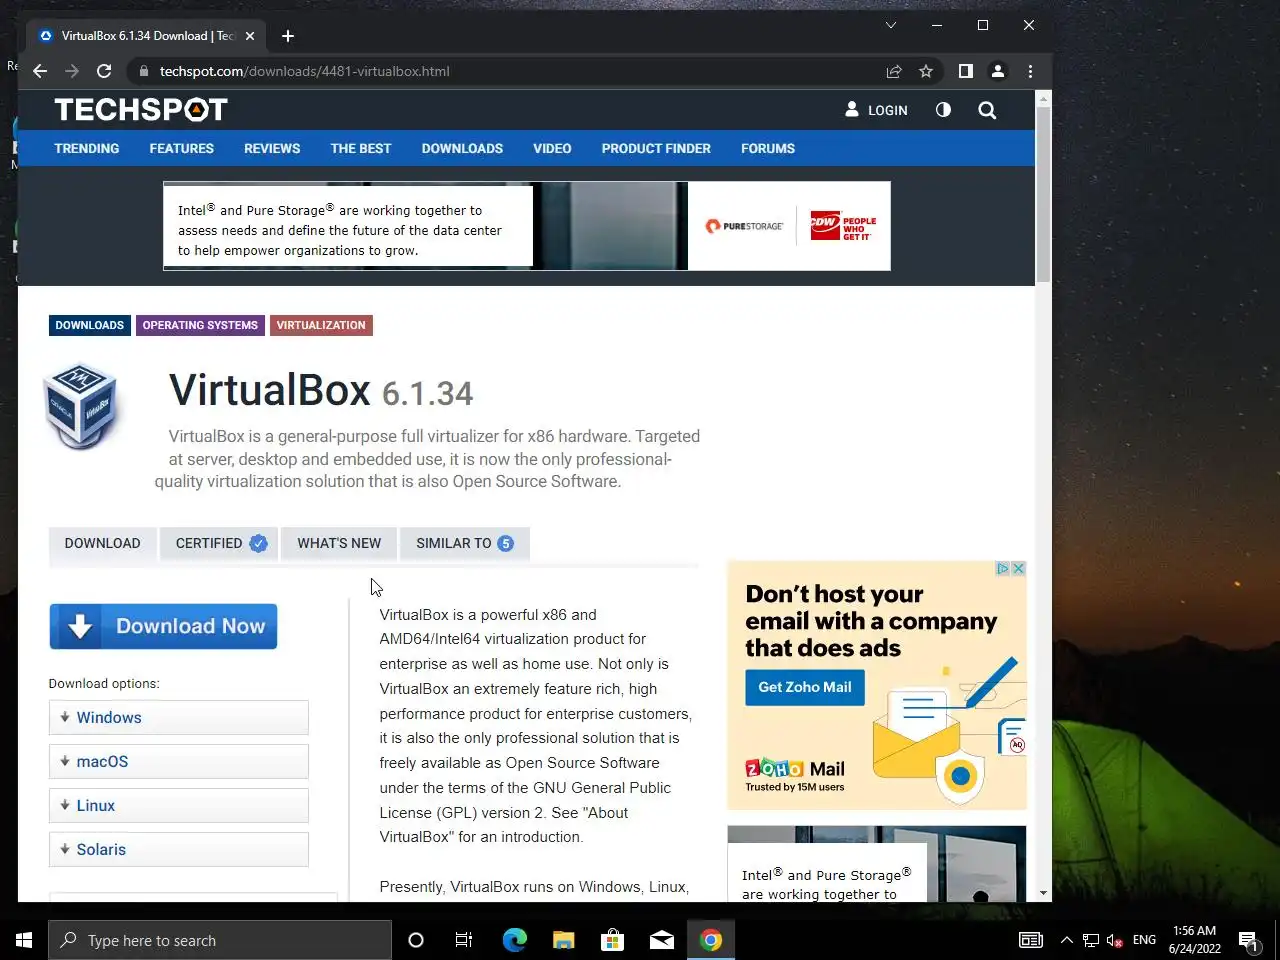Click the Intel Pure Storage banner ad

(x=527, y=226)
